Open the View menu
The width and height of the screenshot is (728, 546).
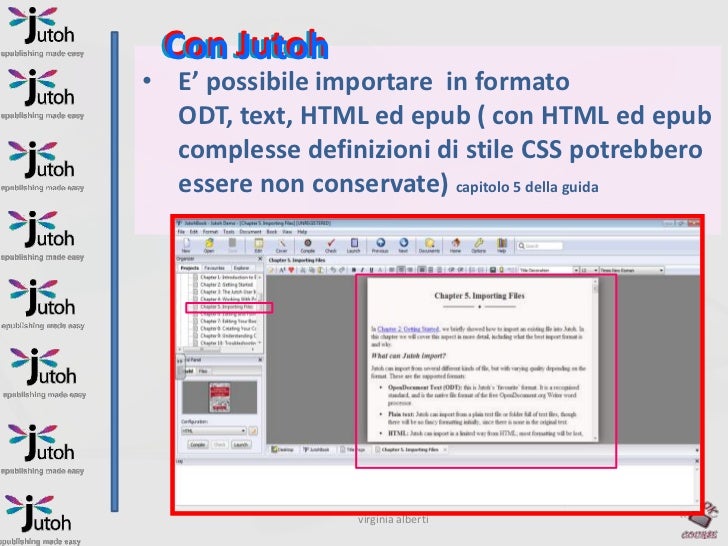[x=287, y=231]
